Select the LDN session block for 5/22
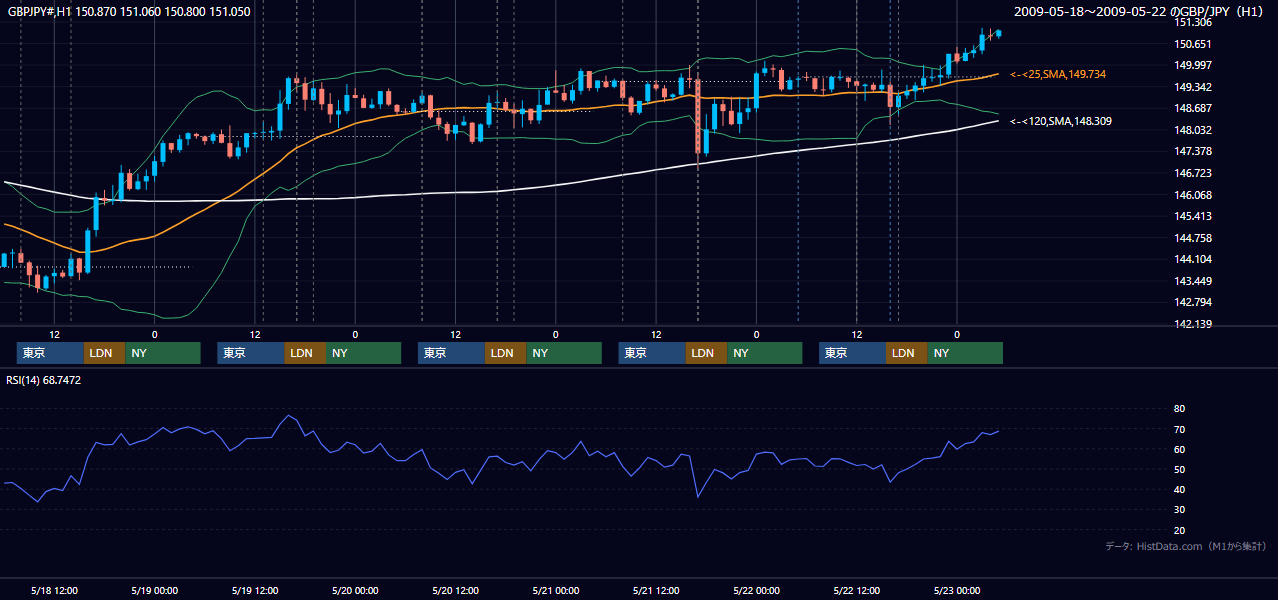 906,353
